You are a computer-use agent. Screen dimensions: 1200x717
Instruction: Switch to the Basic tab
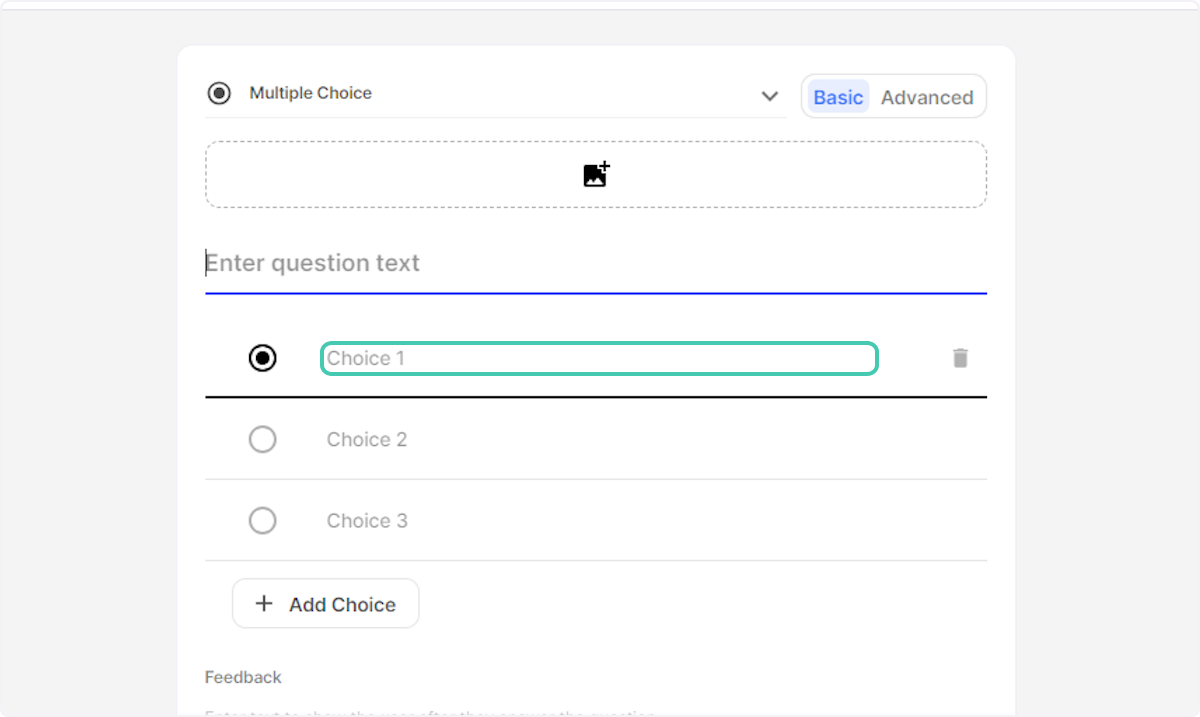(x=837, y=96)
